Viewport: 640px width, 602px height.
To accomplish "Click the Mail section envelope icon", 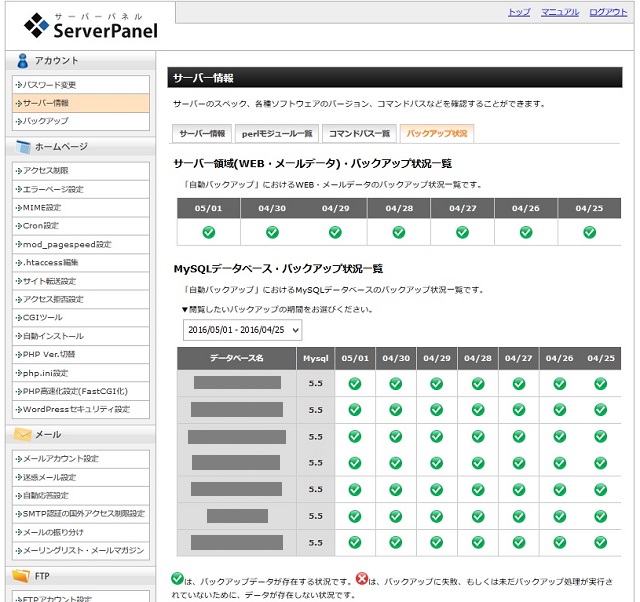I will pos(22,435).
